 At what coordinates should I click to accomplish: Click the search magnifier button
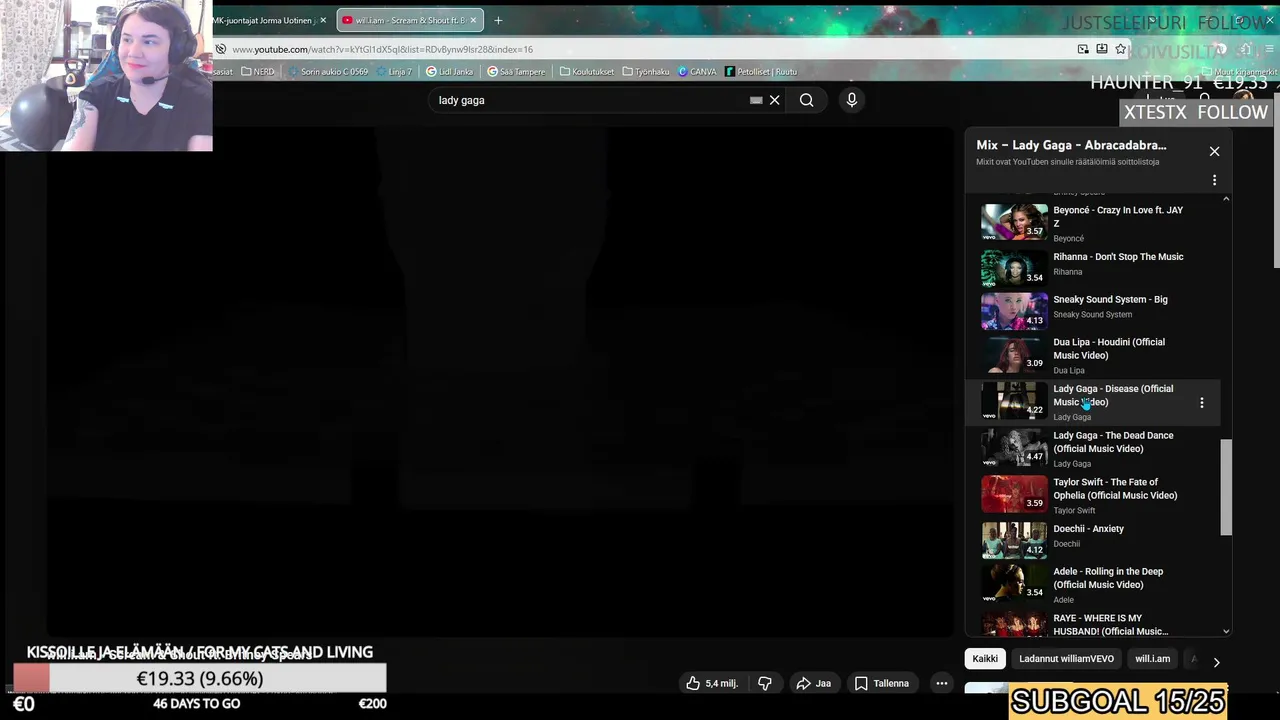pyautogui.click(x=806, y=100)
